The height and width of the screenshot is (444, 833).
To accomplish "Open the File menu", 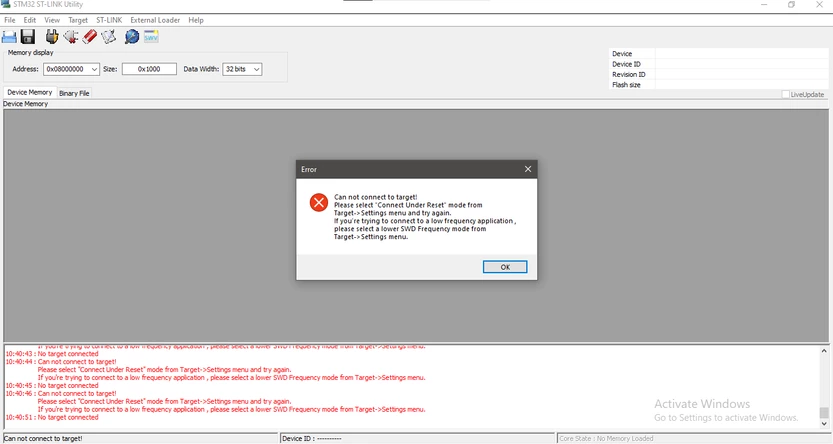I will tap(10, 20).
